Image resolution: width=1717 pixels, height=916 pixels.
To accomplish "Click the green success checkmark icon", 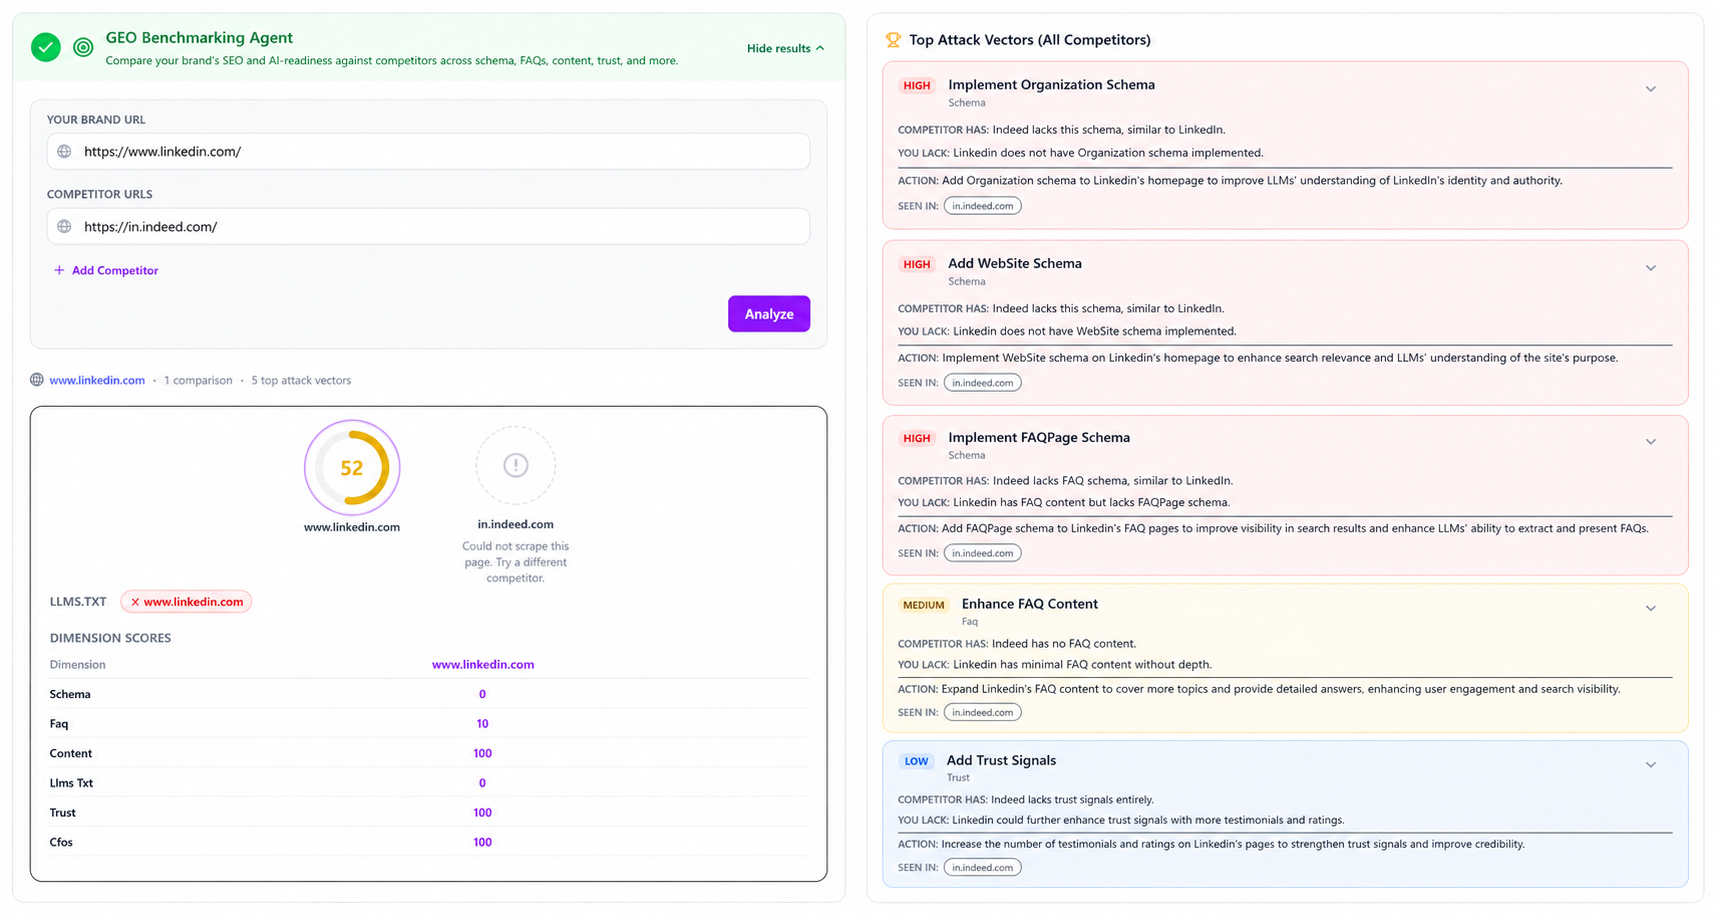I will coord(46,47).
